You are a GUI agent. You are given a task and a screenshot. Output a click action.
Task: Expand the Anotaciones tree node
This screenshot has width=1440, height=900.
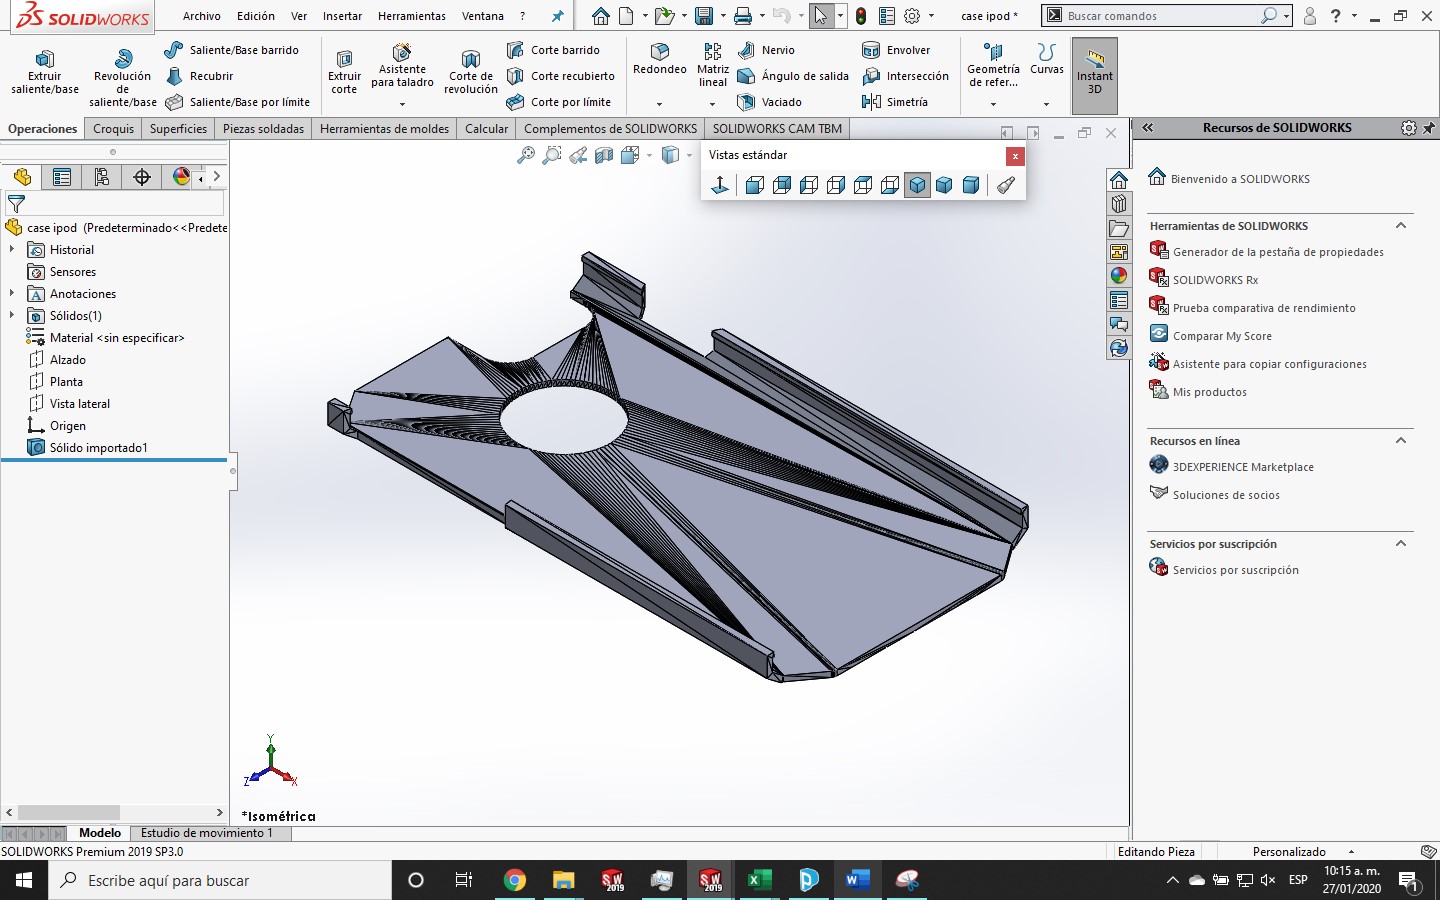click(x=12, y=294)
